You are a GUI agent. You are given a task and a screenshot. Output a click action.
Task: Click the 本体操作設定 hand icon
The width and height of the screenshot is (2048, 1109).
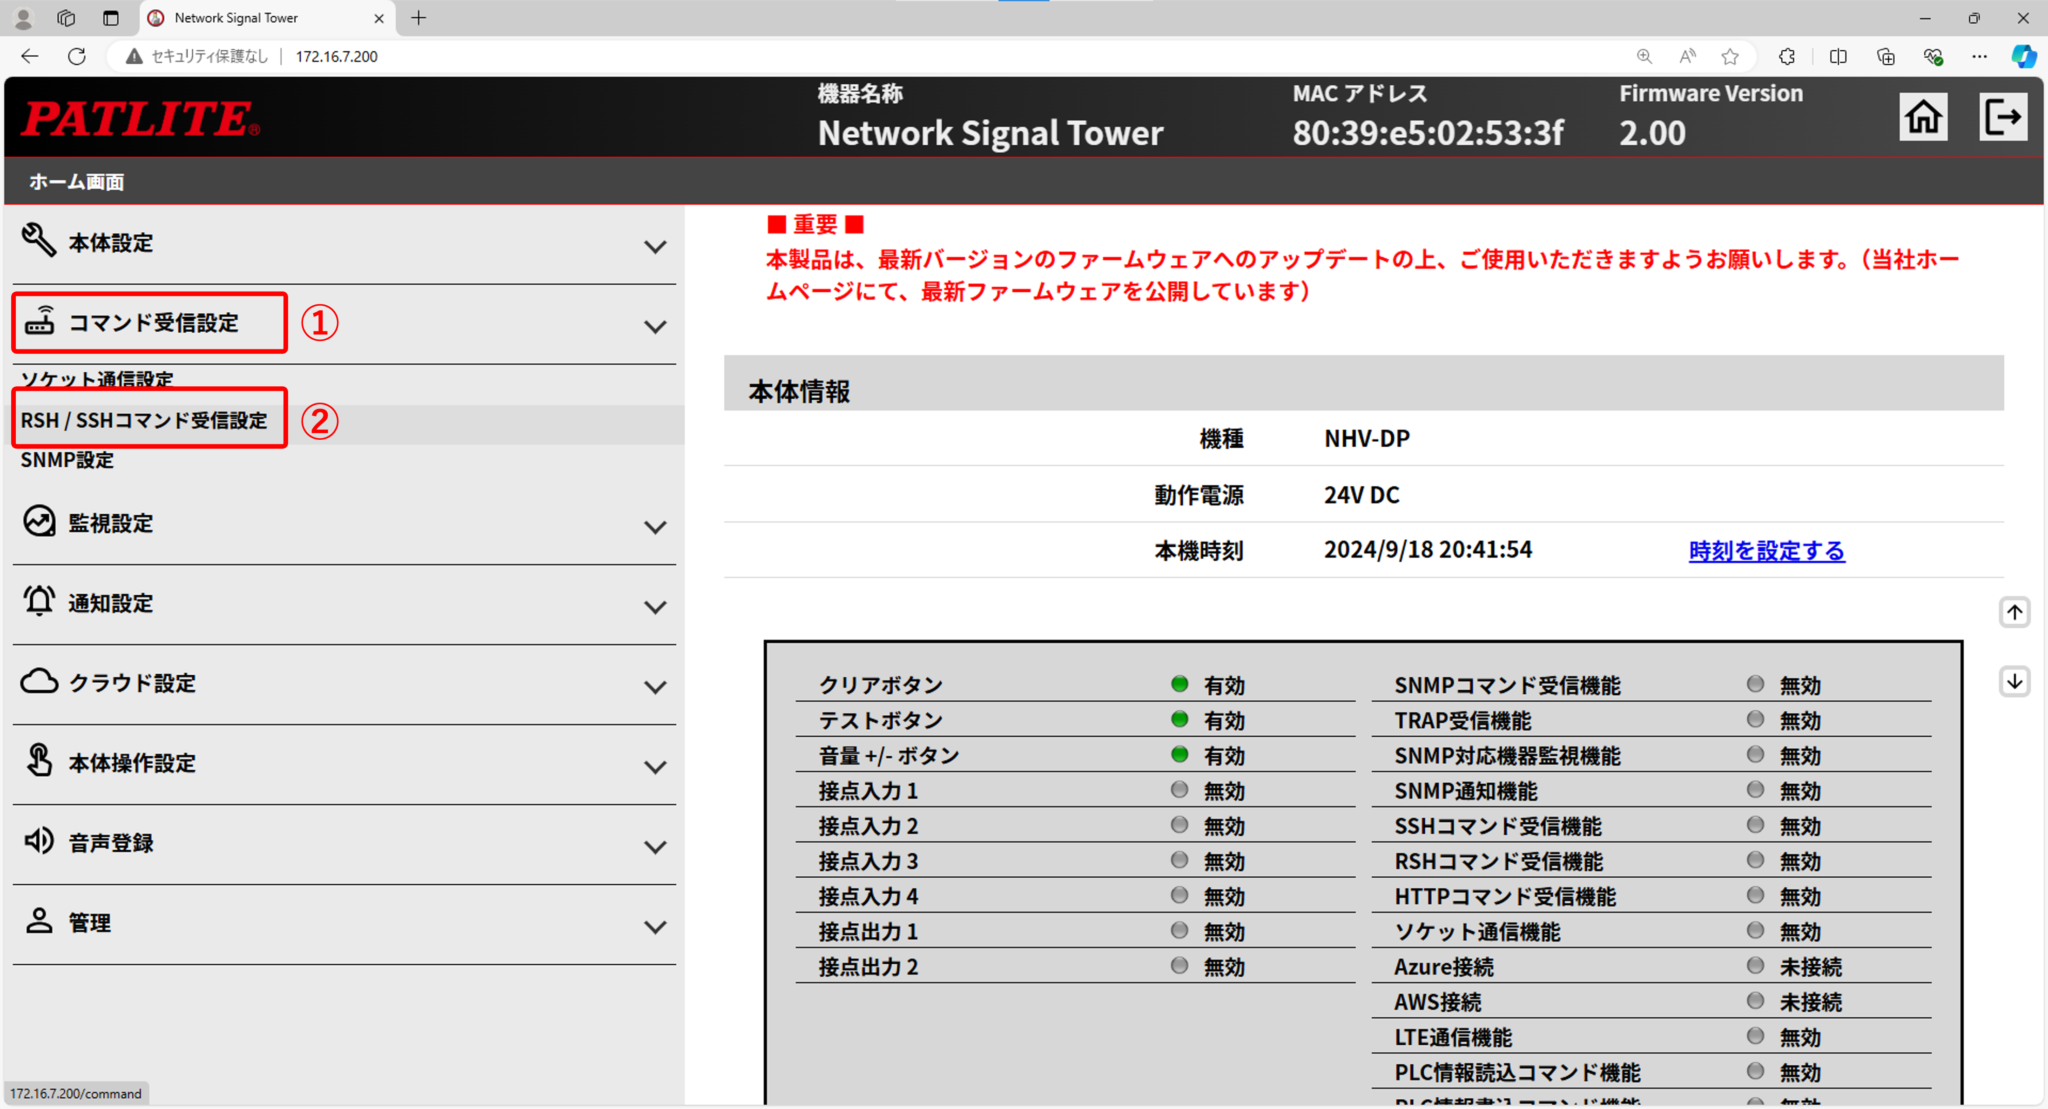38,761
